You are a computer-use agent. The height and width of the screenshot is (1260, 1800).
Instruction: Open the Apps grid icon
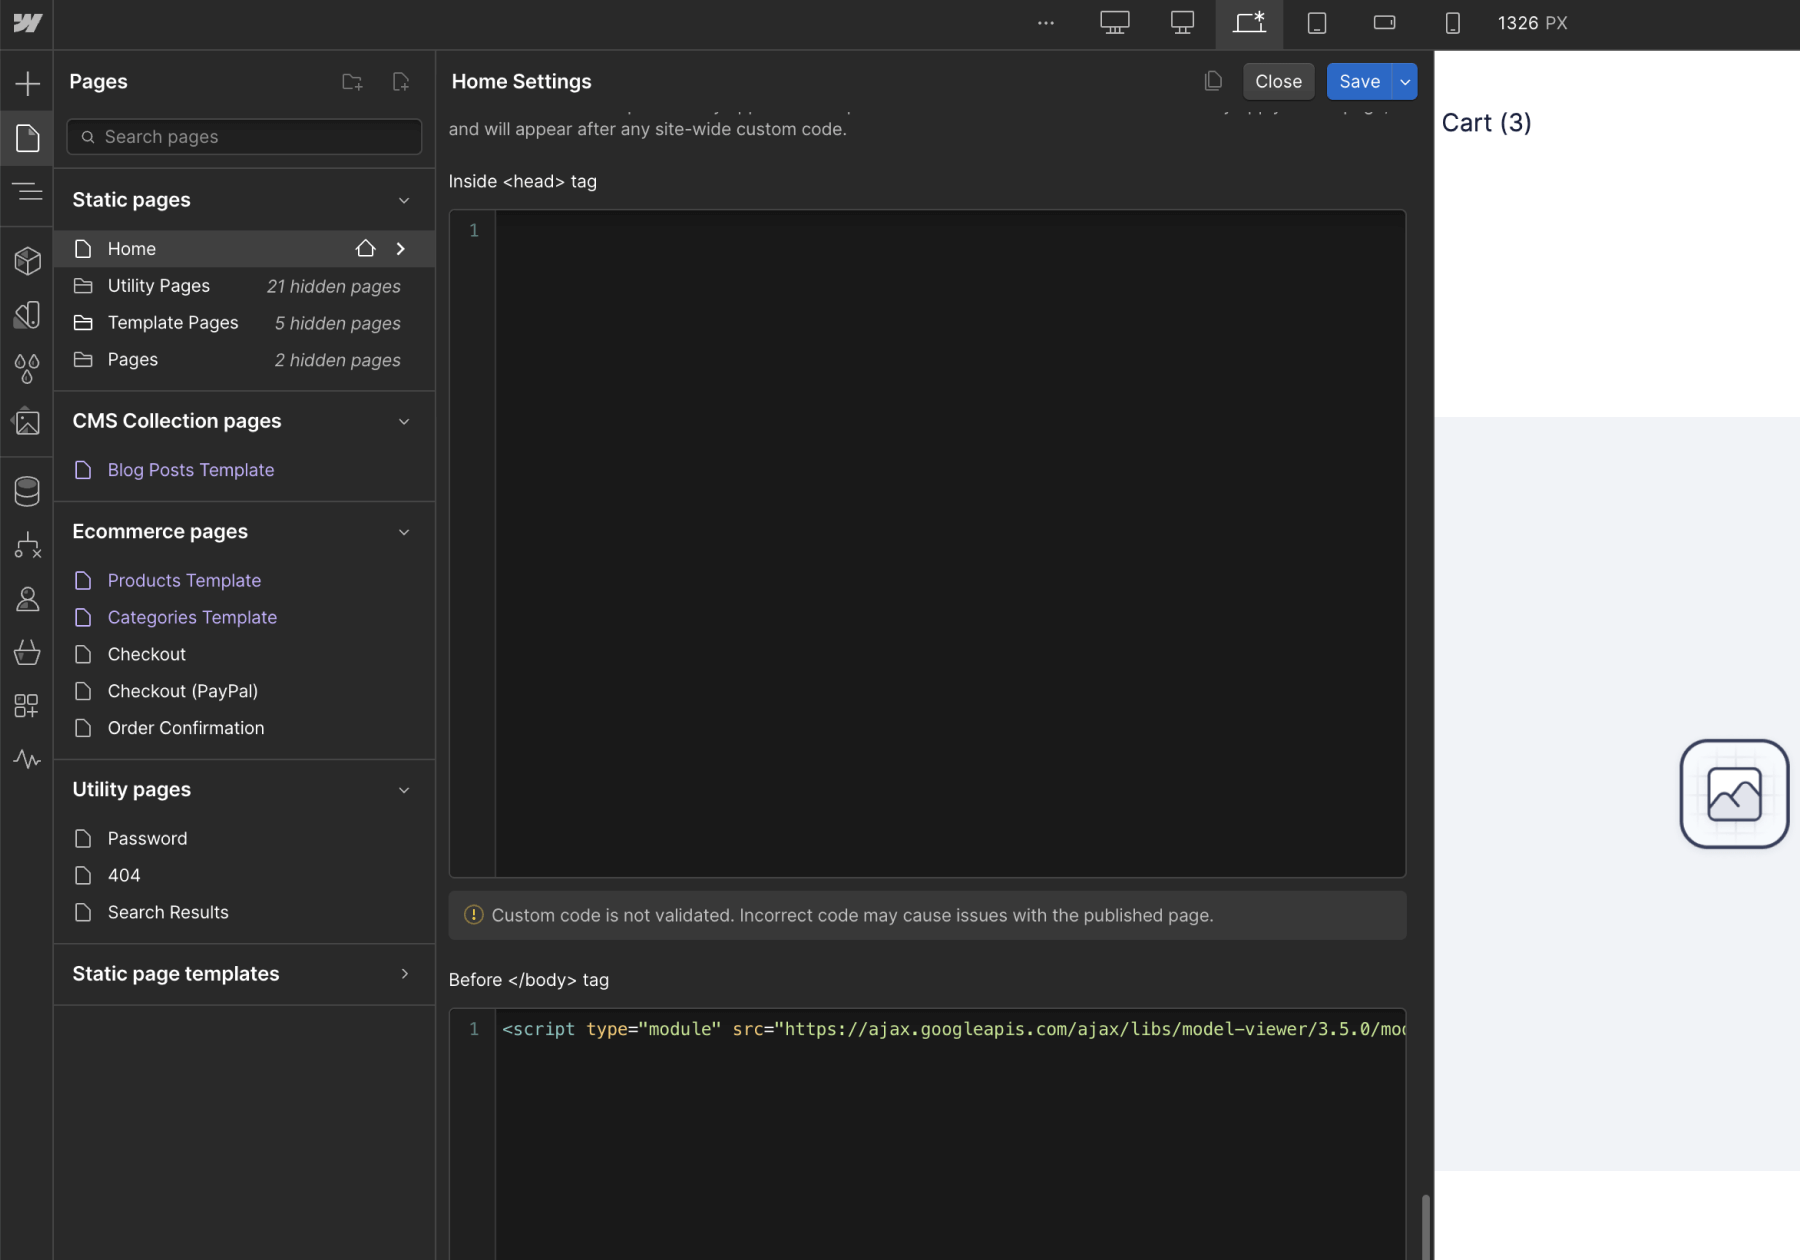27,706
